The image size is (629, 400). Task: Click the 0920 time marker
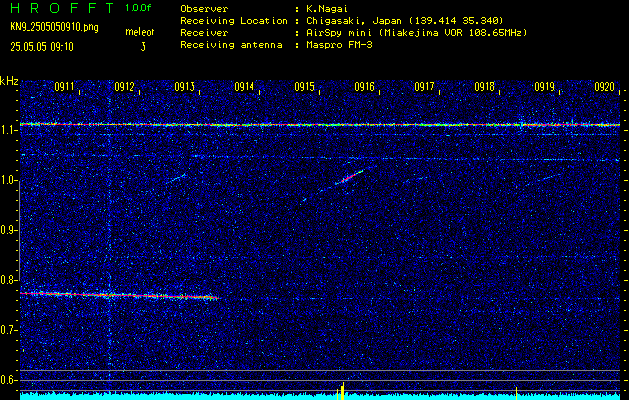pyautogui.click(x=604, y=86)
